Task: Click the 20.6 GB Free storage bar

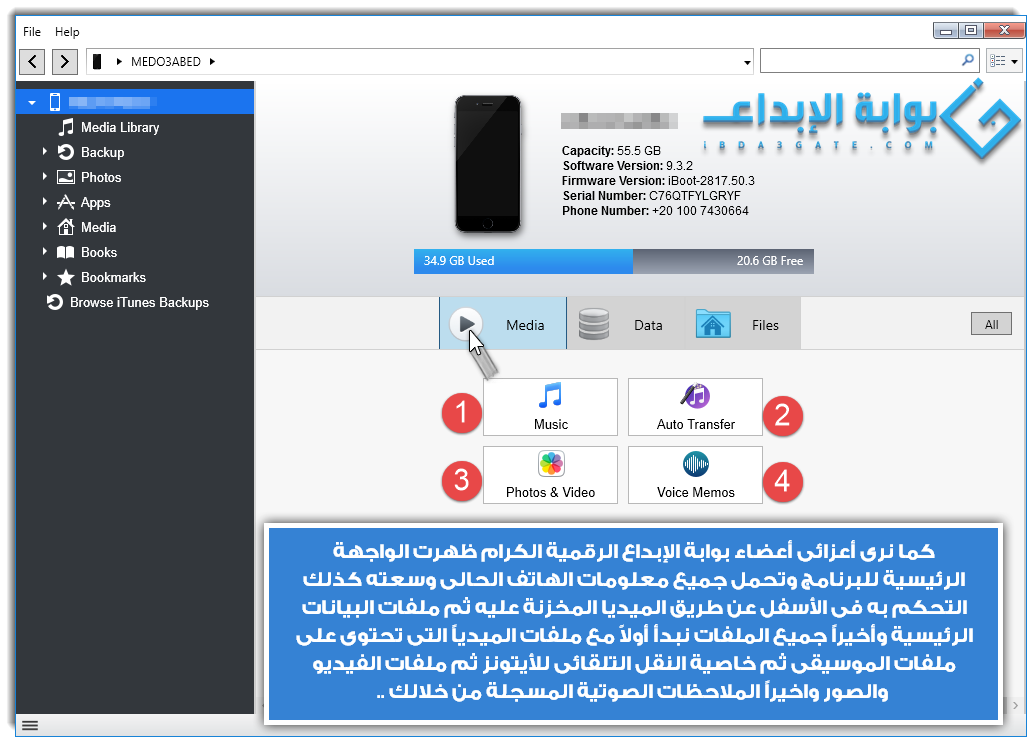Action: pyautogui.click(x=723, y=261)
